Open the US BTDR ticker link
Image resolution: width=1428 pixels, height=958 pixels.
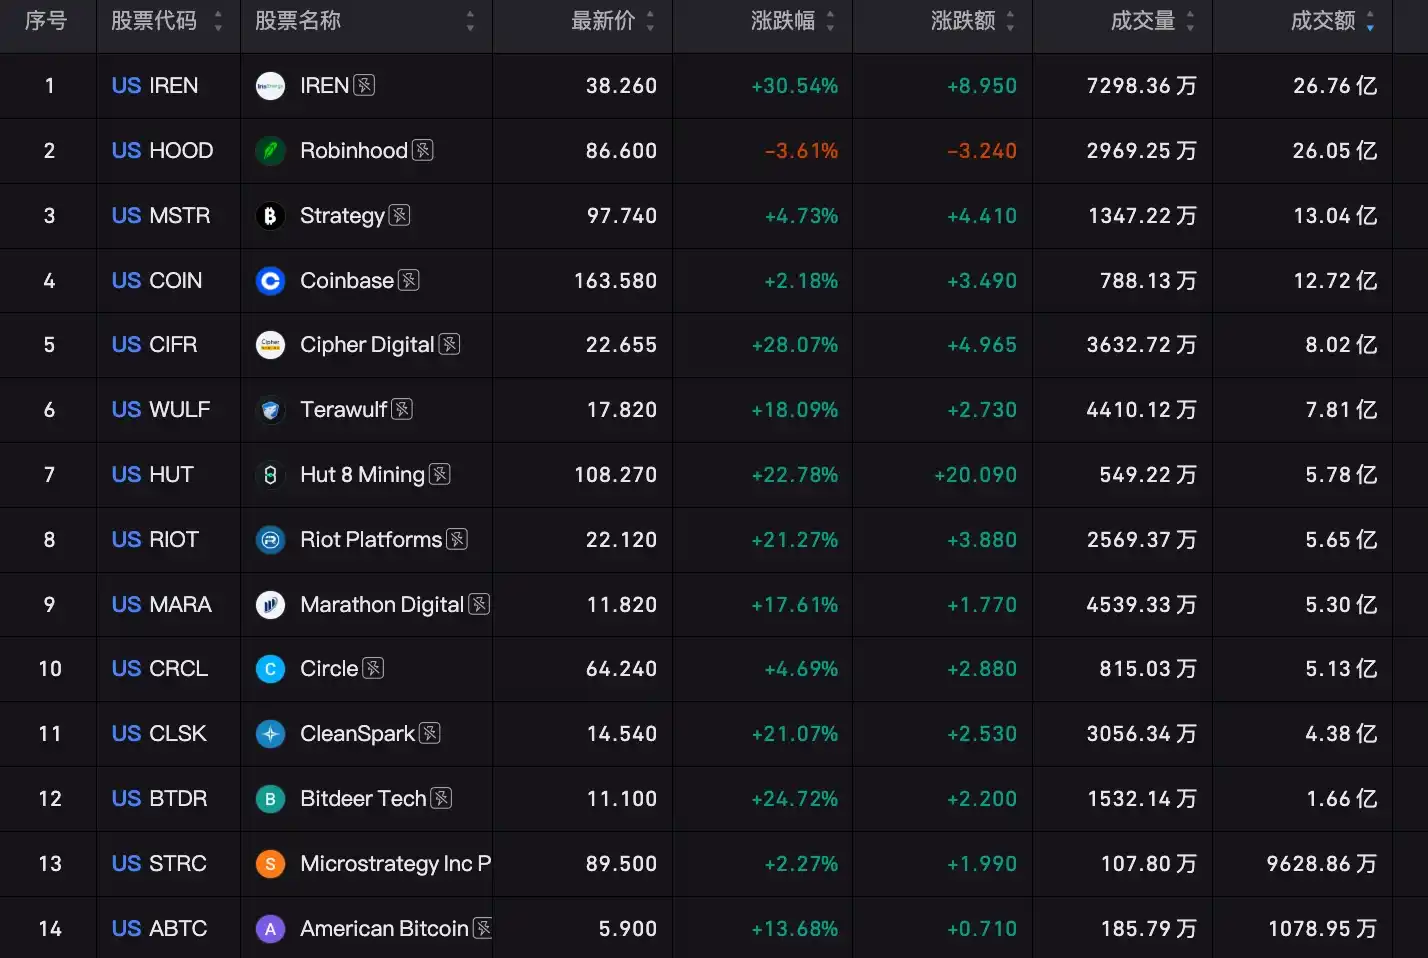pyautogui.click(x=160, y=798)
